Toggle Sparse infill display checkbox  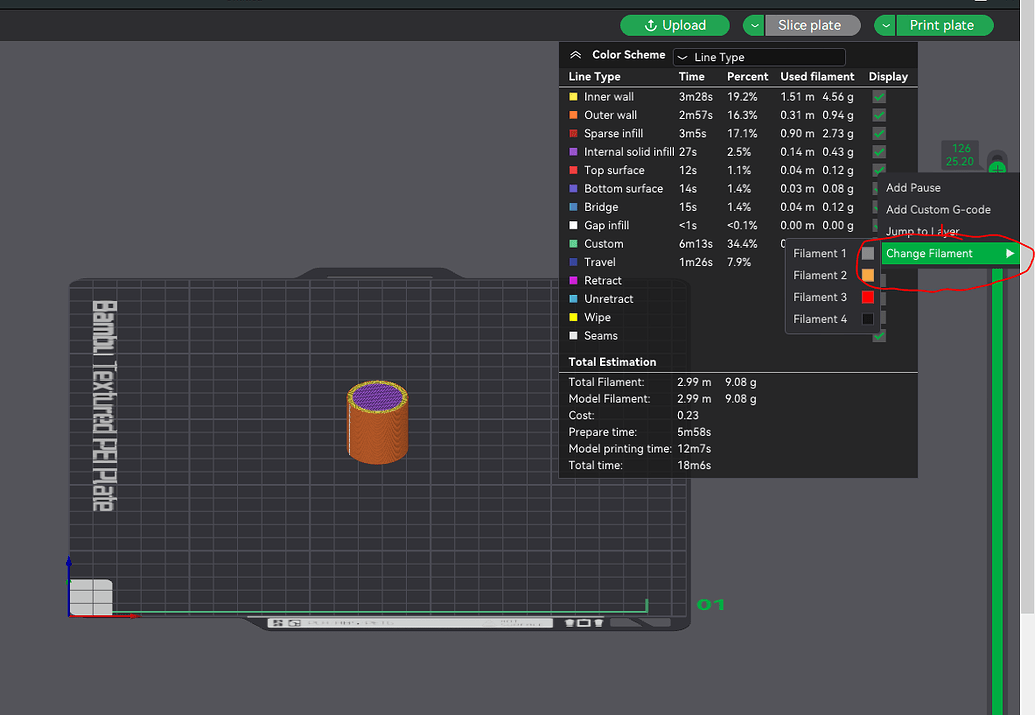pyautogui.click(x=879, y=134)
